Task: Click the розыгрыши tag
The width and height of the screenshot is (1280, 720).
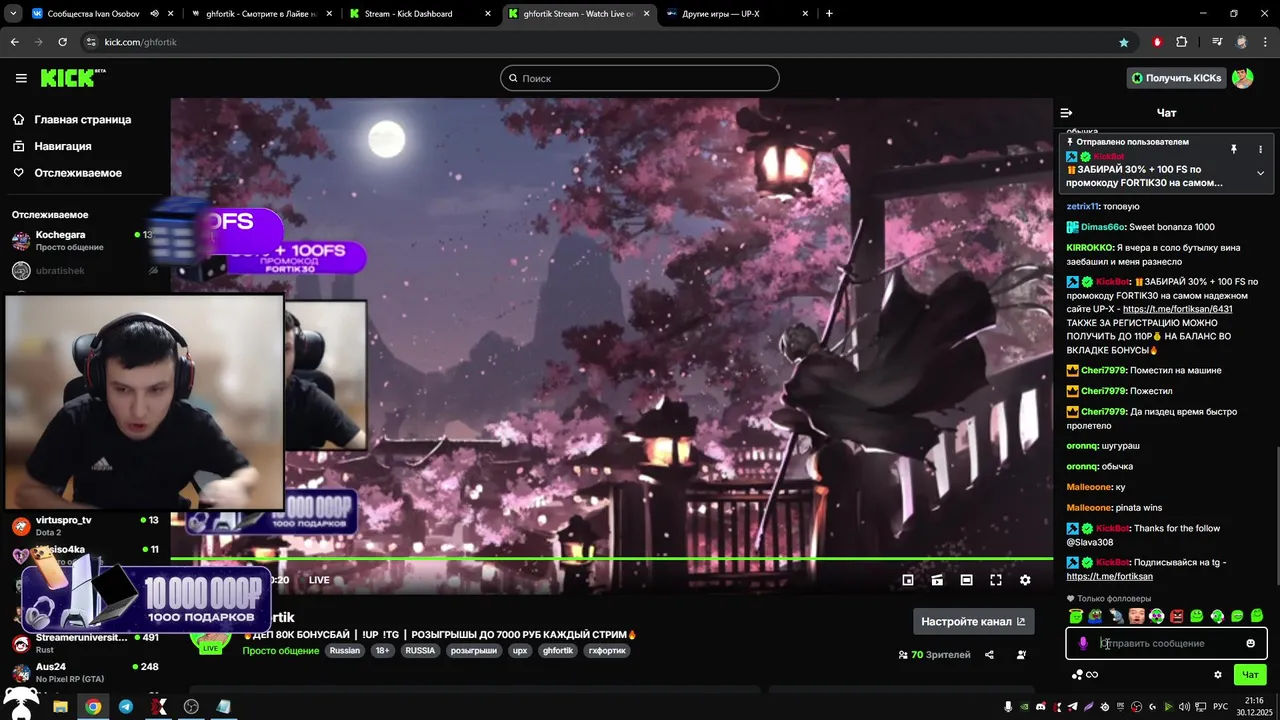Action: click(x=473, y=651)
